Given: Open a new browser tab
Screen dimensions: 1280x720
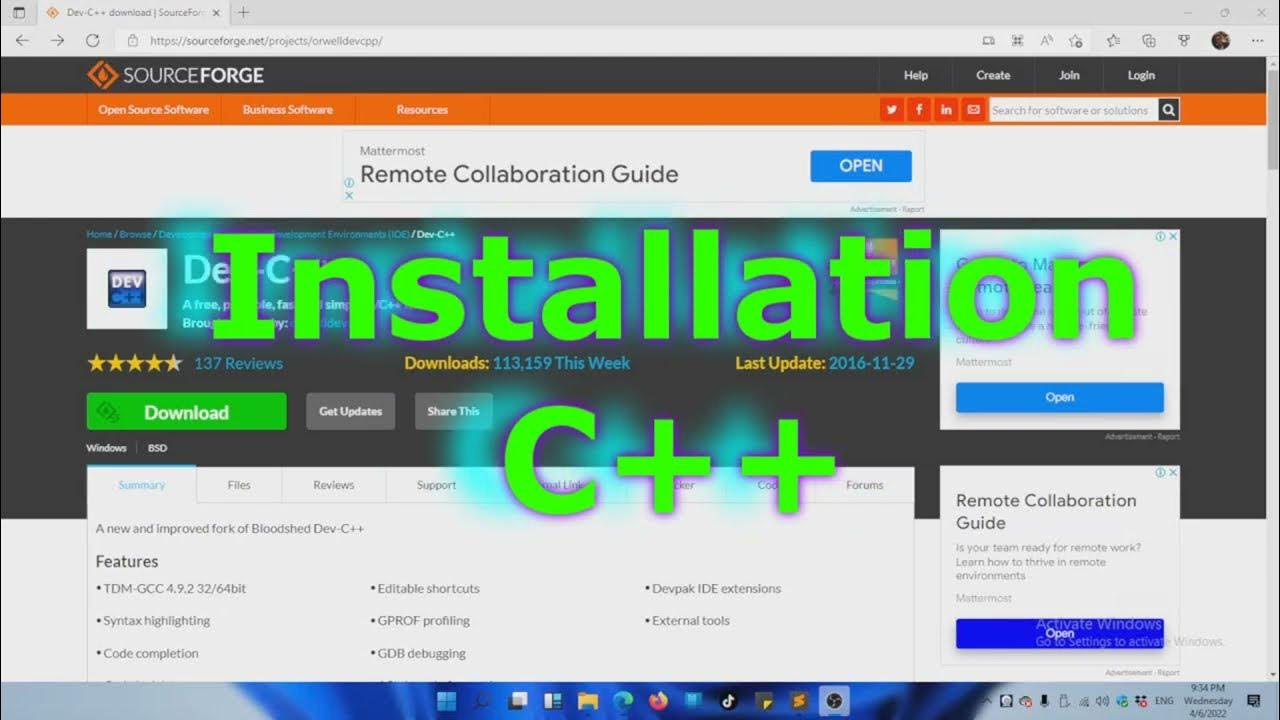Looking at the screenshot, I should (x=243, y=13).
